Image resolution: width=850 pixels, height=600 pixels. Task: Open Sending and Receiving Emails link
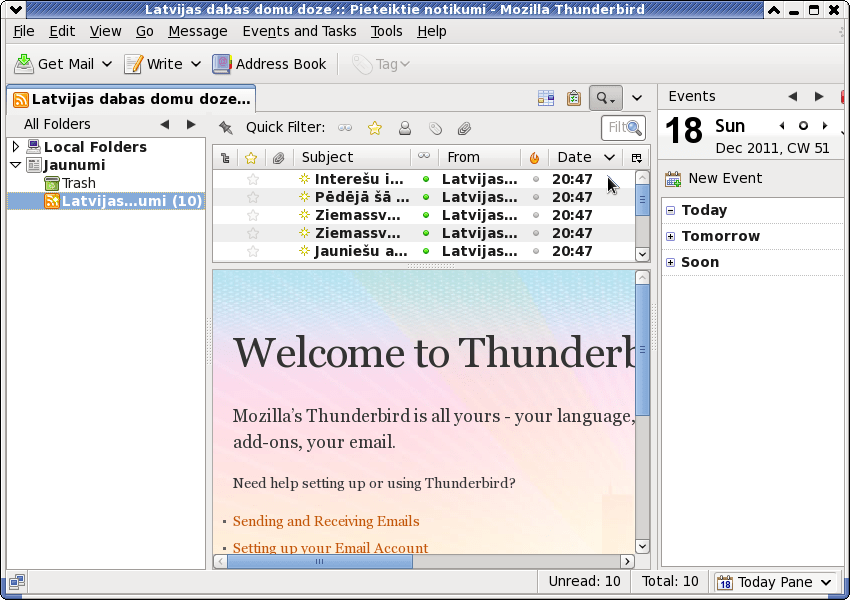(326, 521)
